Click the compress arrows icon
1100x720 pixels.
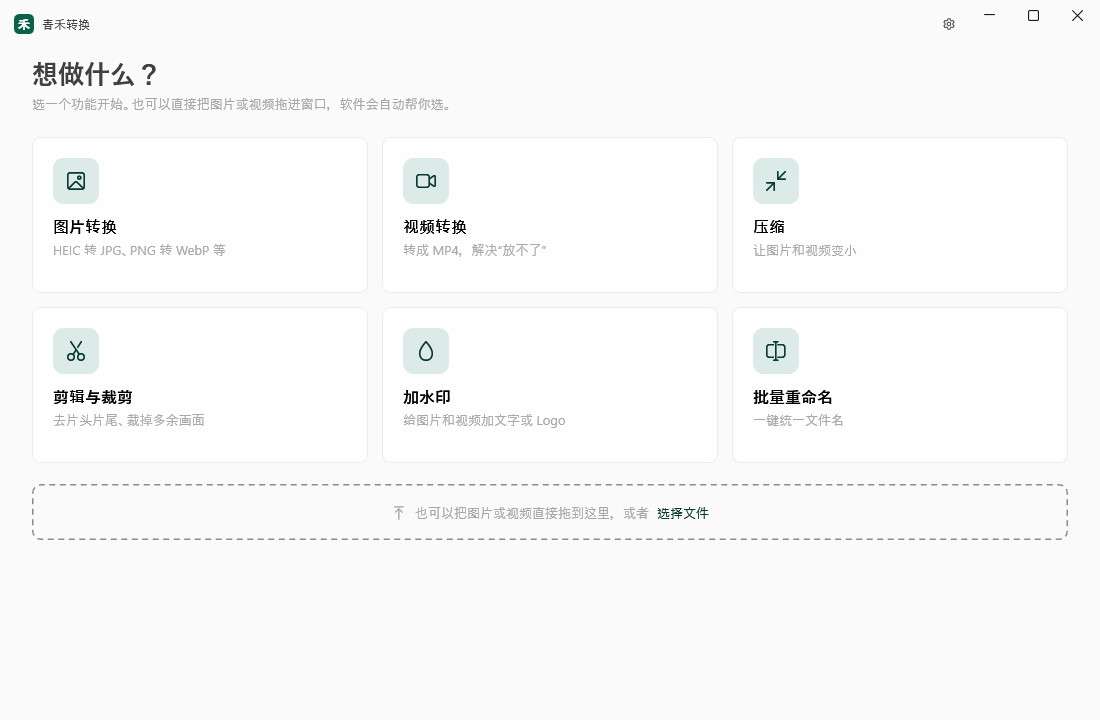tap(776, 181)
